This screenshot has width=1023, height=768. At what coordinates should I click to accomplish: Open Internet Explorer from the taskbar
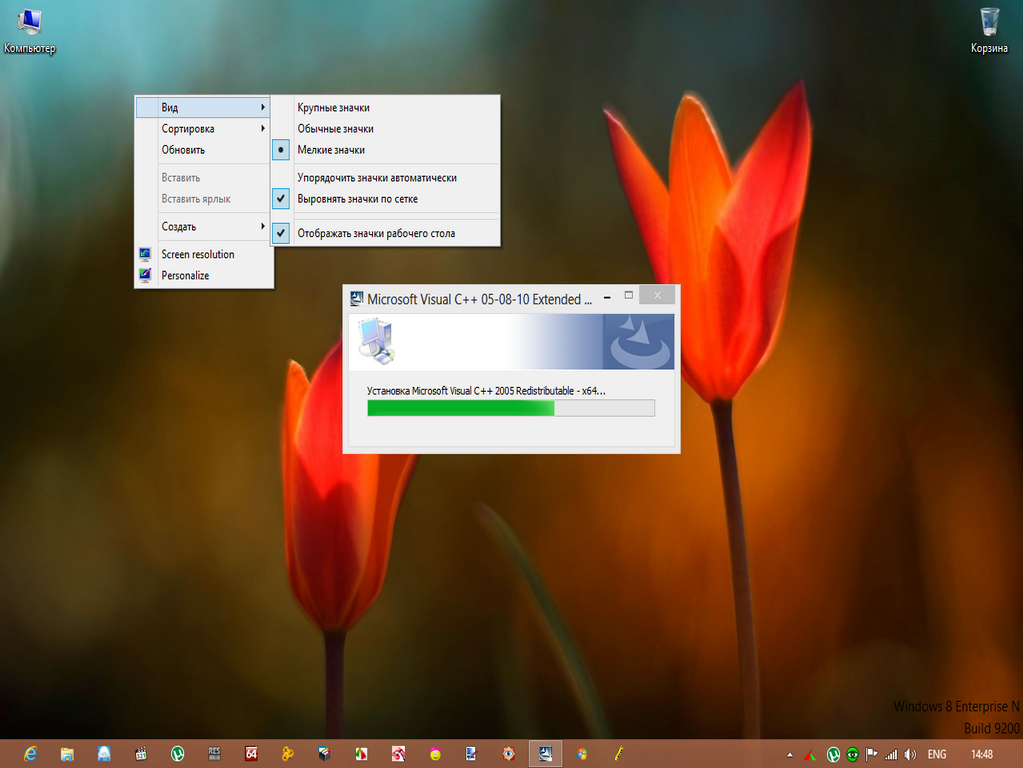30,753
